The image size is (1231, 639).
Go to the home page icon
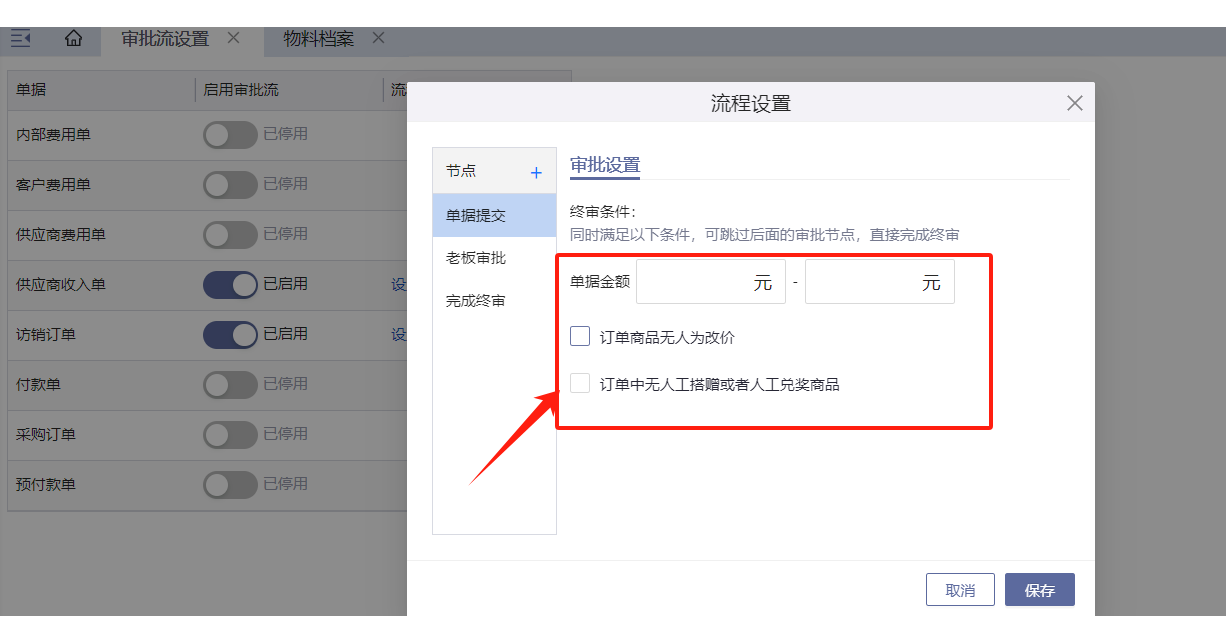(73, 39)
